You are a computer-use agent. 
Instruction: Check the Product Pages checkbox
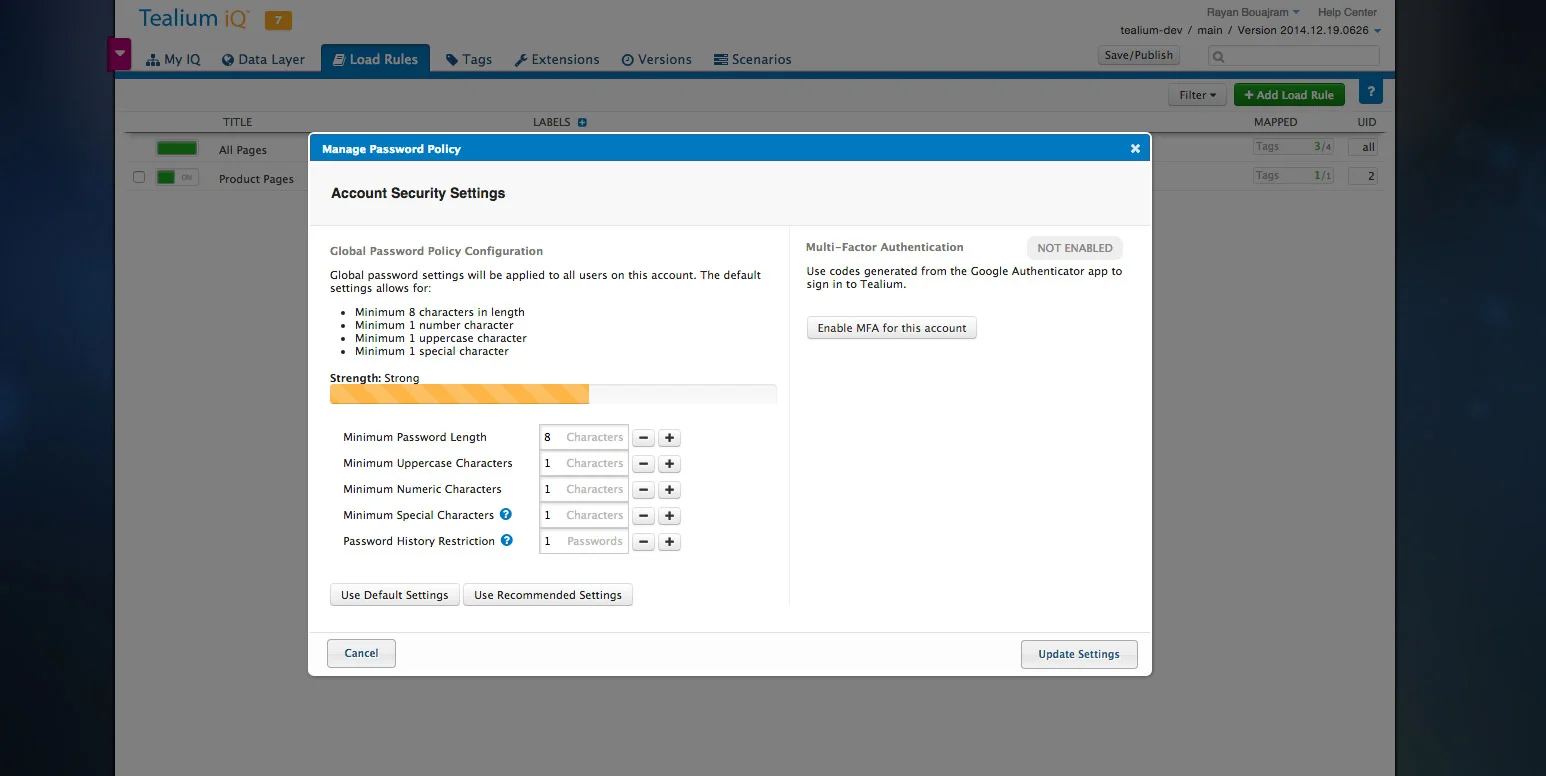(139, 177)
